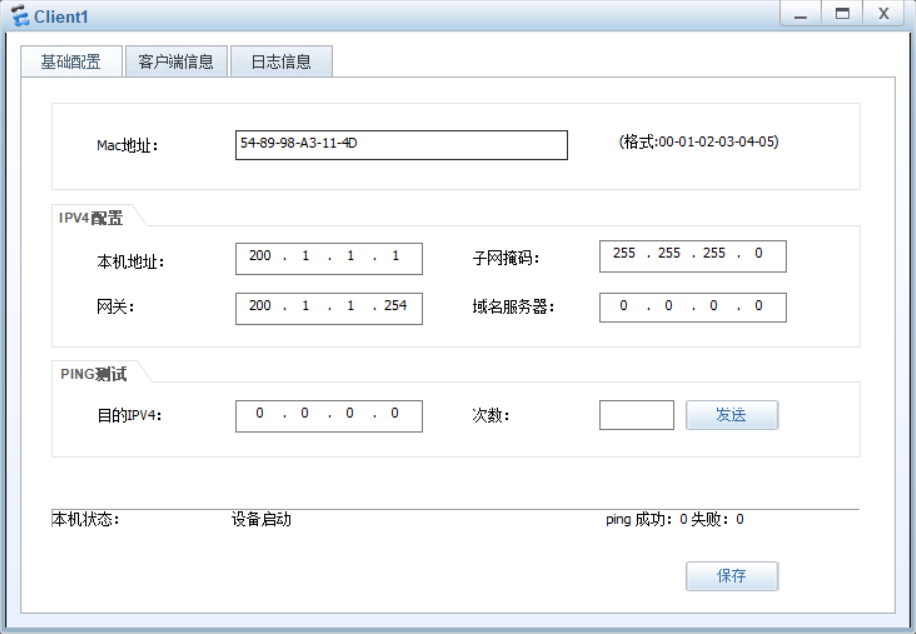Image resolution: width=916 pixels, height=634 pixels.
Task: Click the format hint (格式:00-01-02-03-04-05)
Action: 699,142
